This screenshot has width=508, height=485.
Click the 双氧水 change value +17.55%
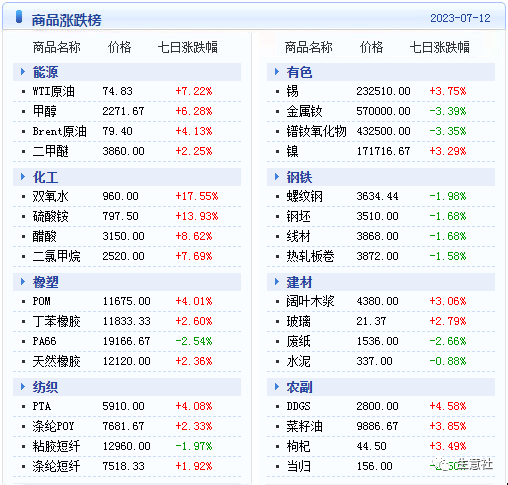(x=197, y=196)
